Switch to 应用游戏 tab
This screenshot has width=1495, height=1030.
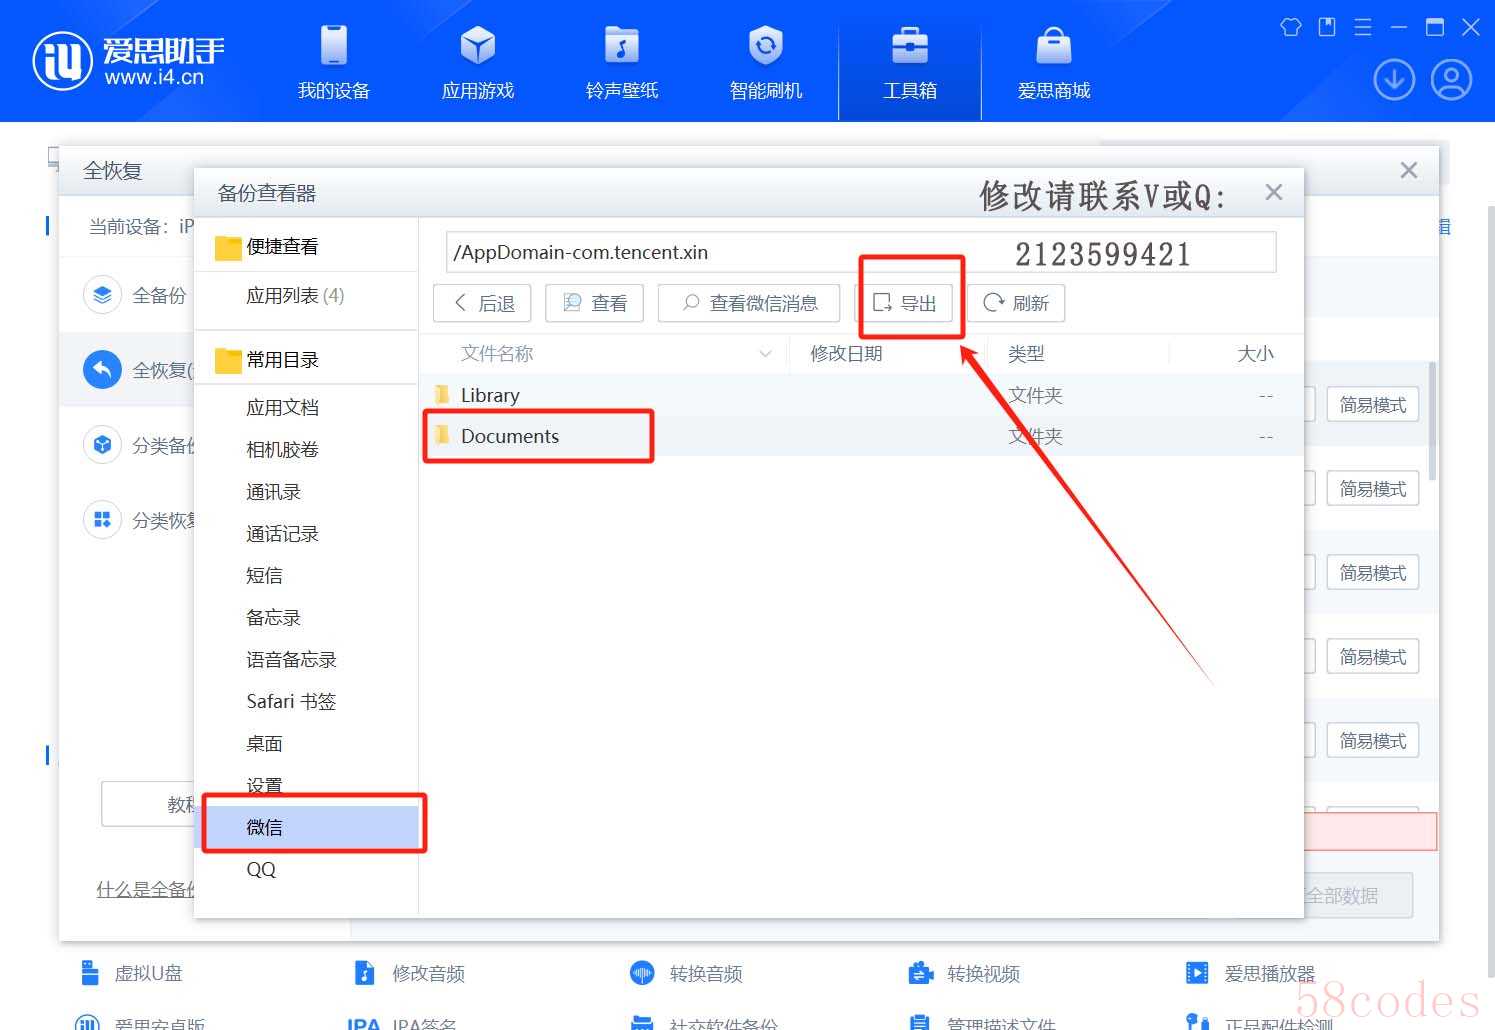pyautogui.click(x=478, y=62)
